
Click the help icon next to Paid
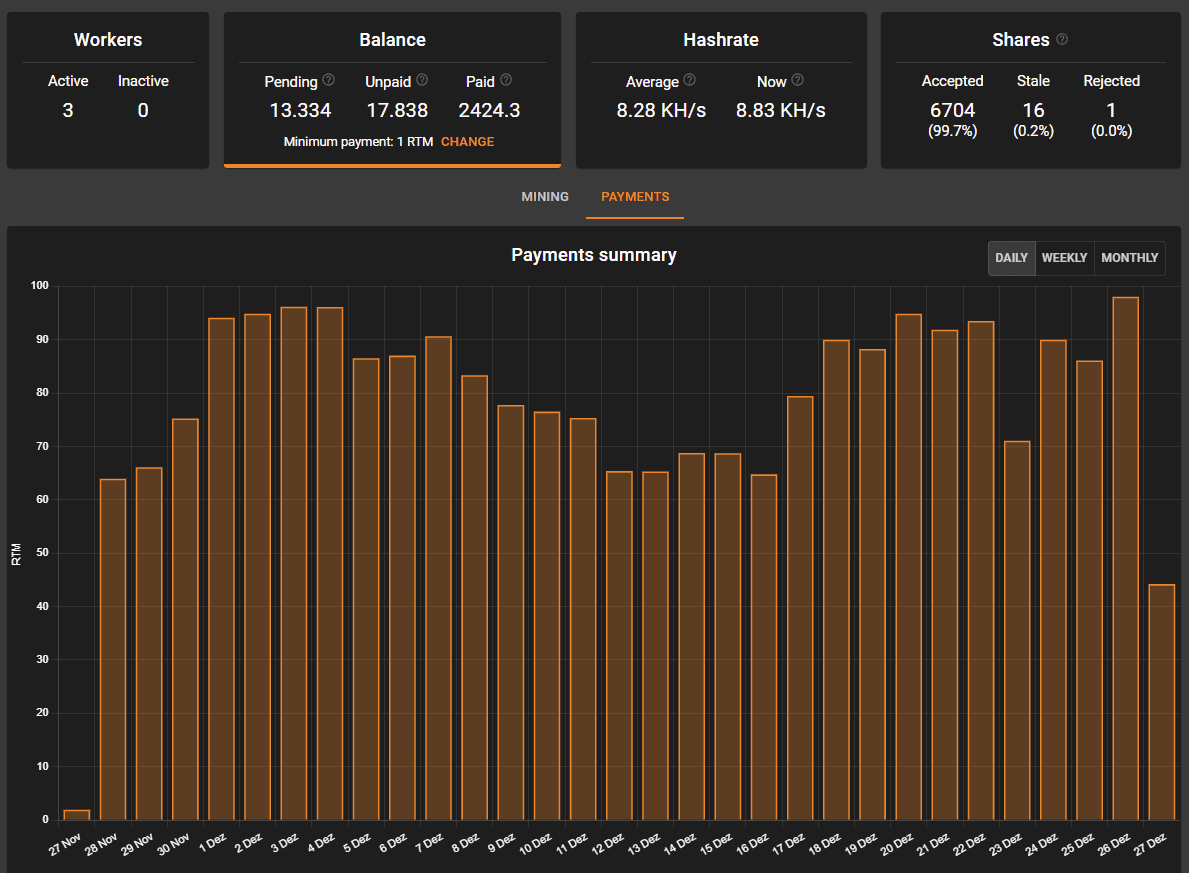coord(506,80)
